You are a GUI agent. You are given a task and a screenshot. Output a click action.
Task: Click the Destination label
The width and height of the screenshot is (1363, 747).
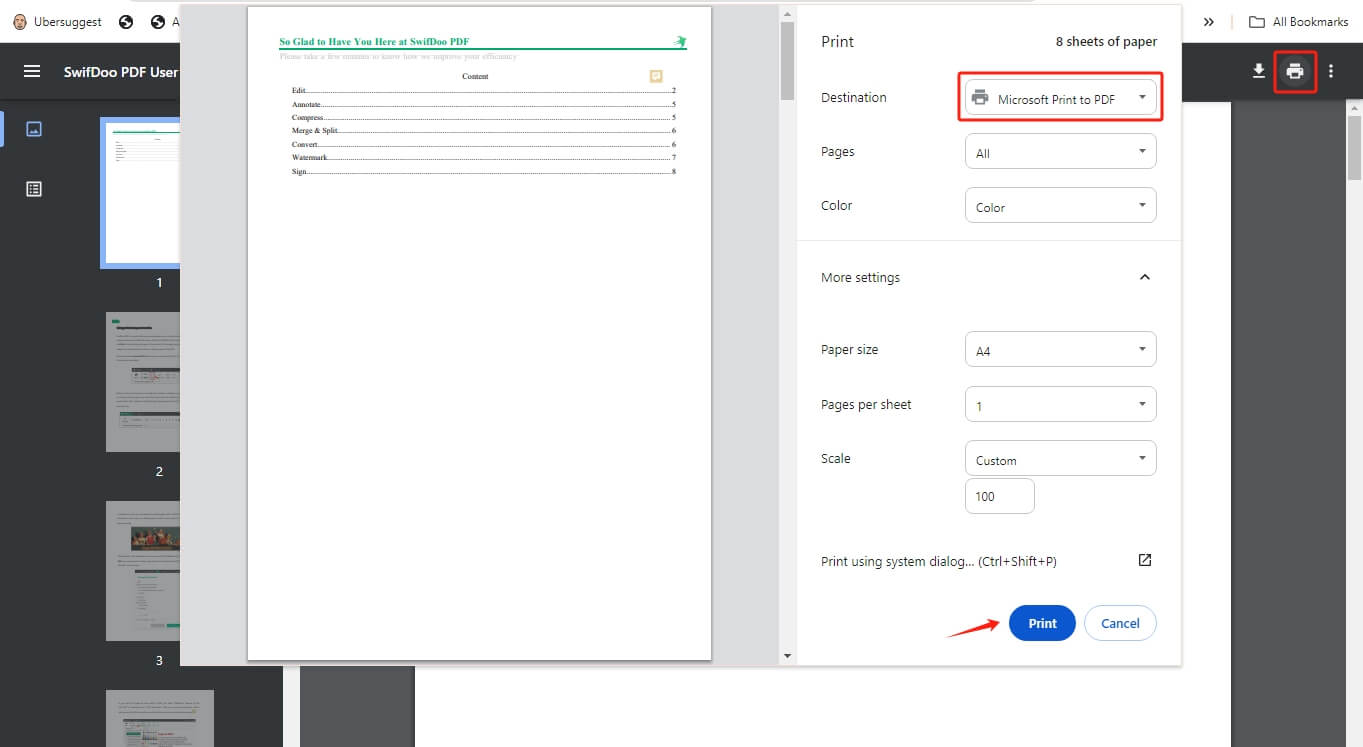pos(854,98)
